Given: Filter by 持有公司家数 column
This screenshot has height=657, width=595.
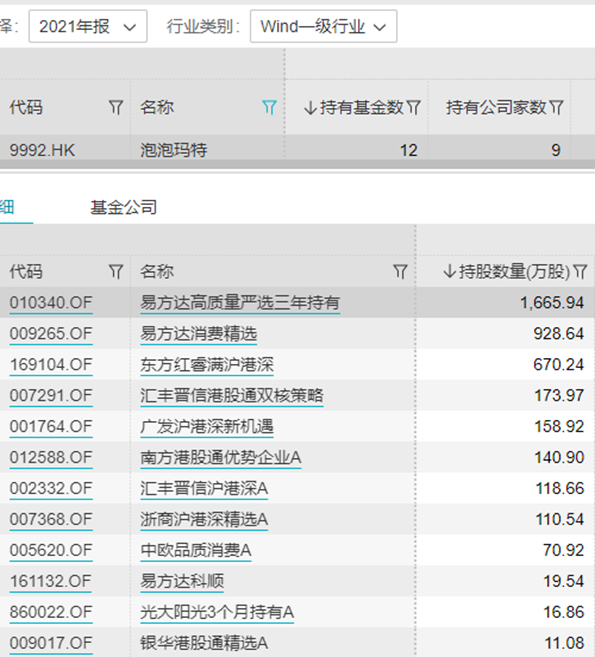Looking at the screenshot, I should point(556,108).
